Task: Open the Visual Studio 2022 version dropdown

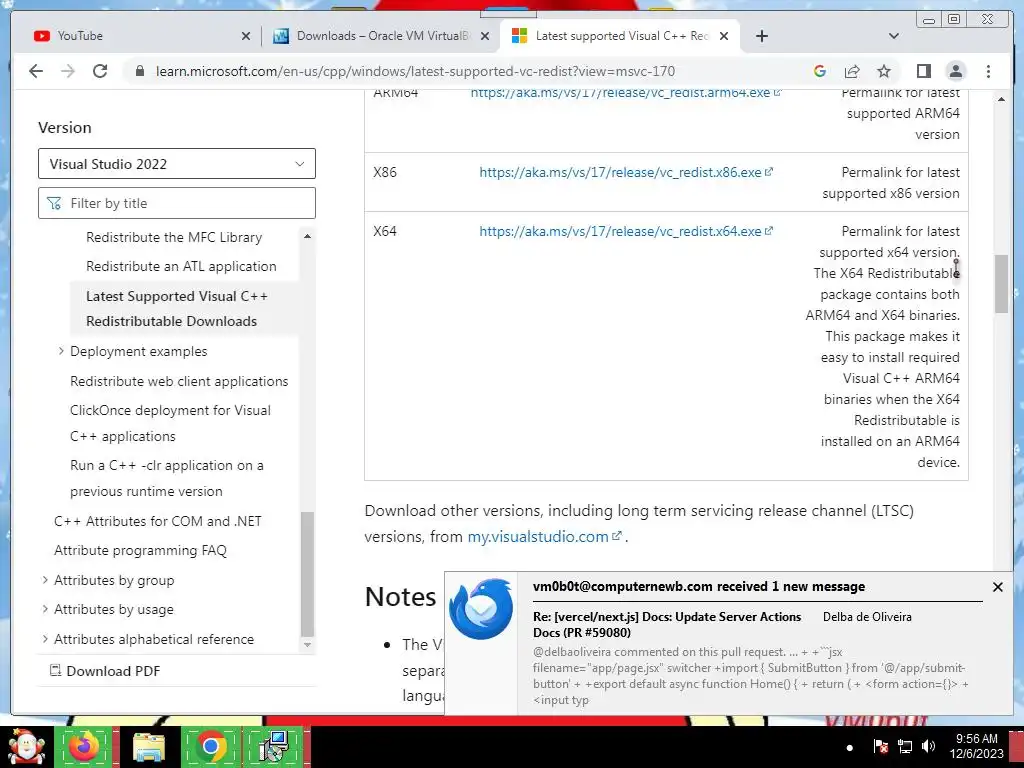Action: coord(177,164)
